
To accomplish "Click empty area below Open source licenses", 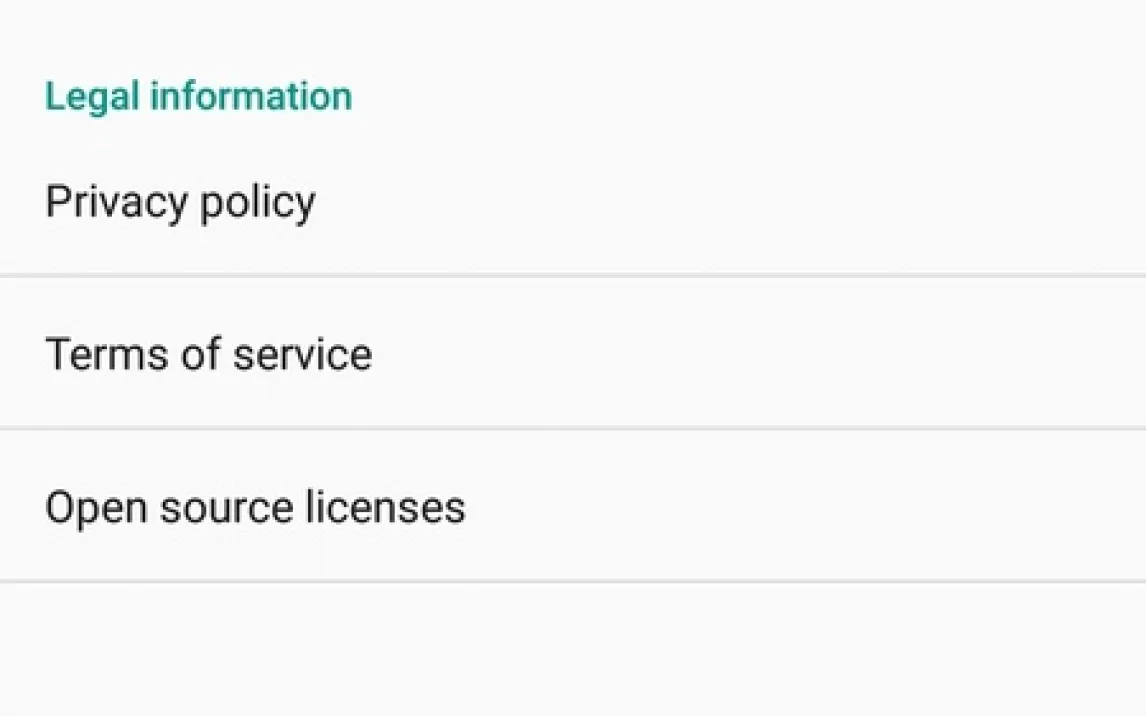I will (x=573, y=650).
